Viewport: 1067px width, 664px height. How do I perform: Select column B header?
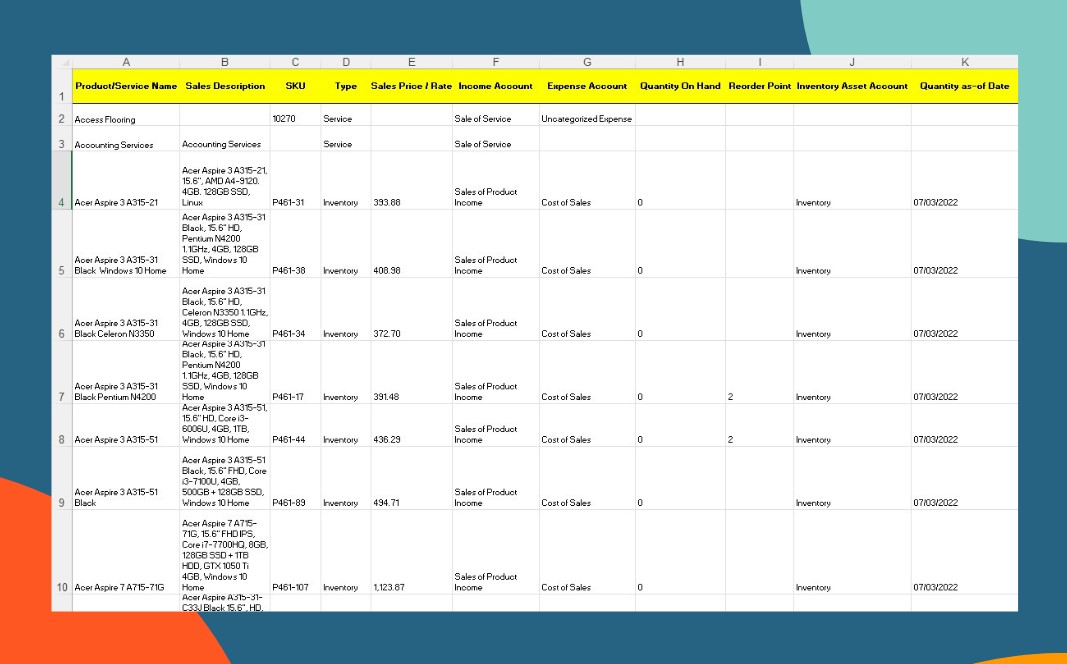225,62
